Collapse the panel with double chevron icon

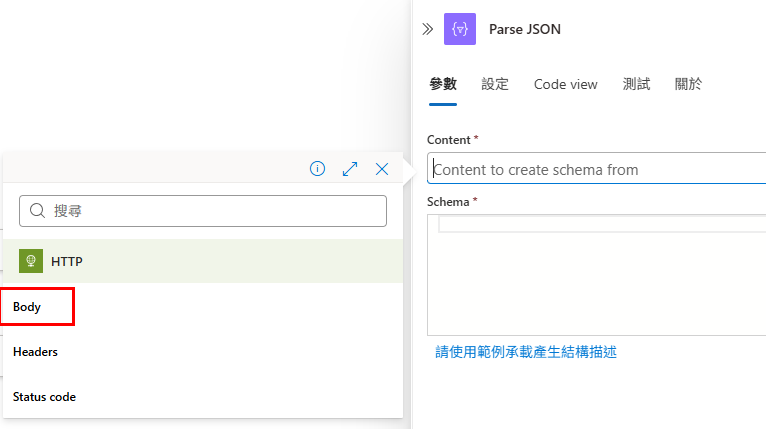point(427,29)
